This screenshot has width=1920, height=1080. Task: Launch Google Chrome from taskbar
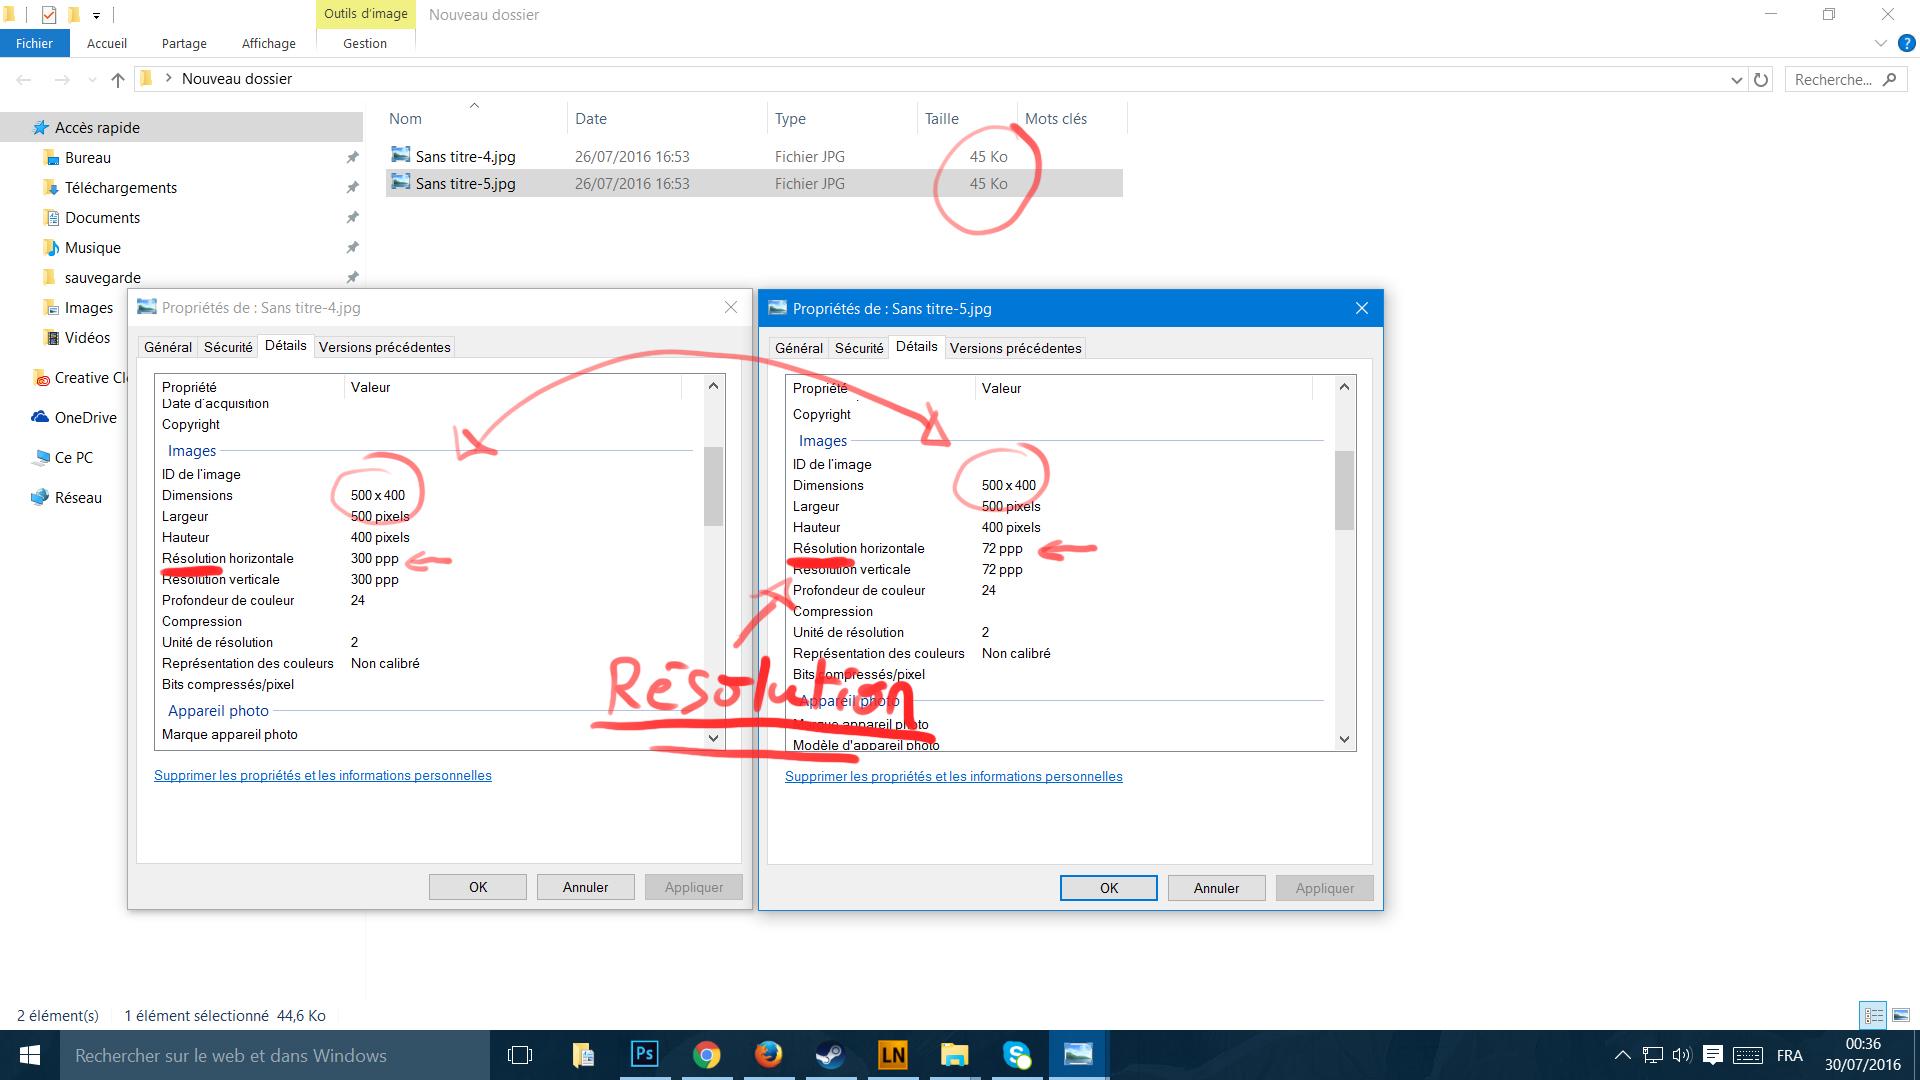tap(707, 1055)
